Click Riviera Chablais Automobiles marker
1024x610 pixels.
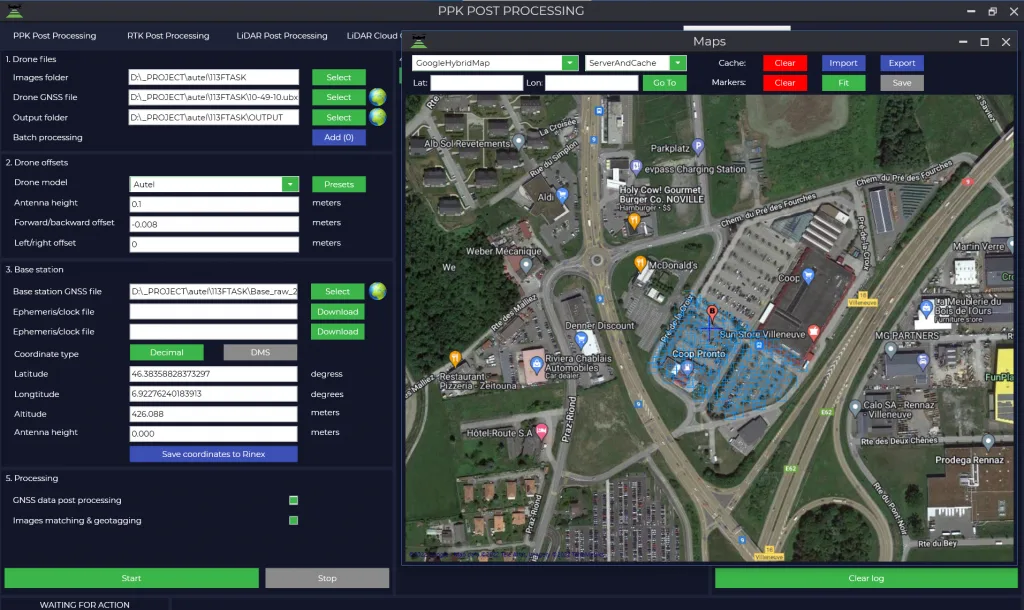[x=536, y=364]
